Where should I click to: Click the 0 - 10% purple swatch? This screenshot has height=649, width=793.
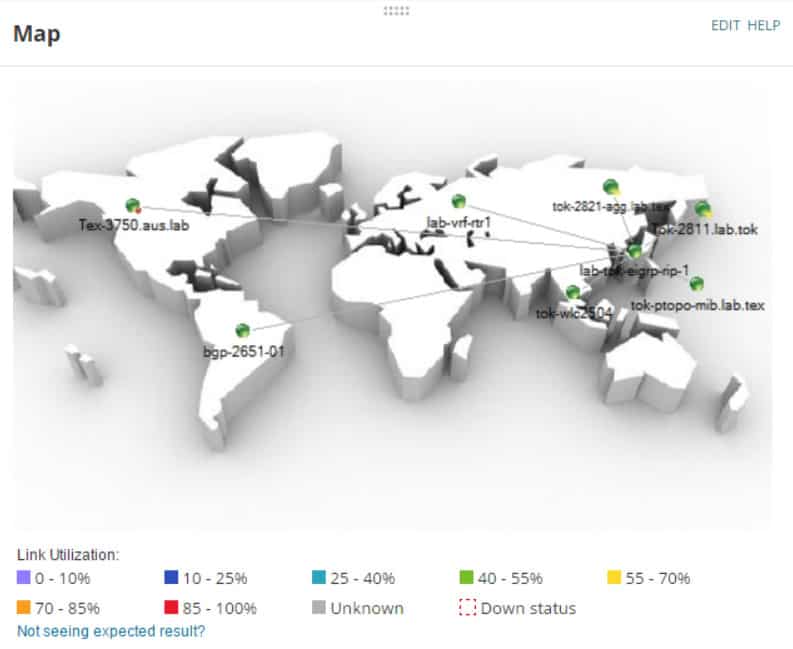(x=24, y=577)
